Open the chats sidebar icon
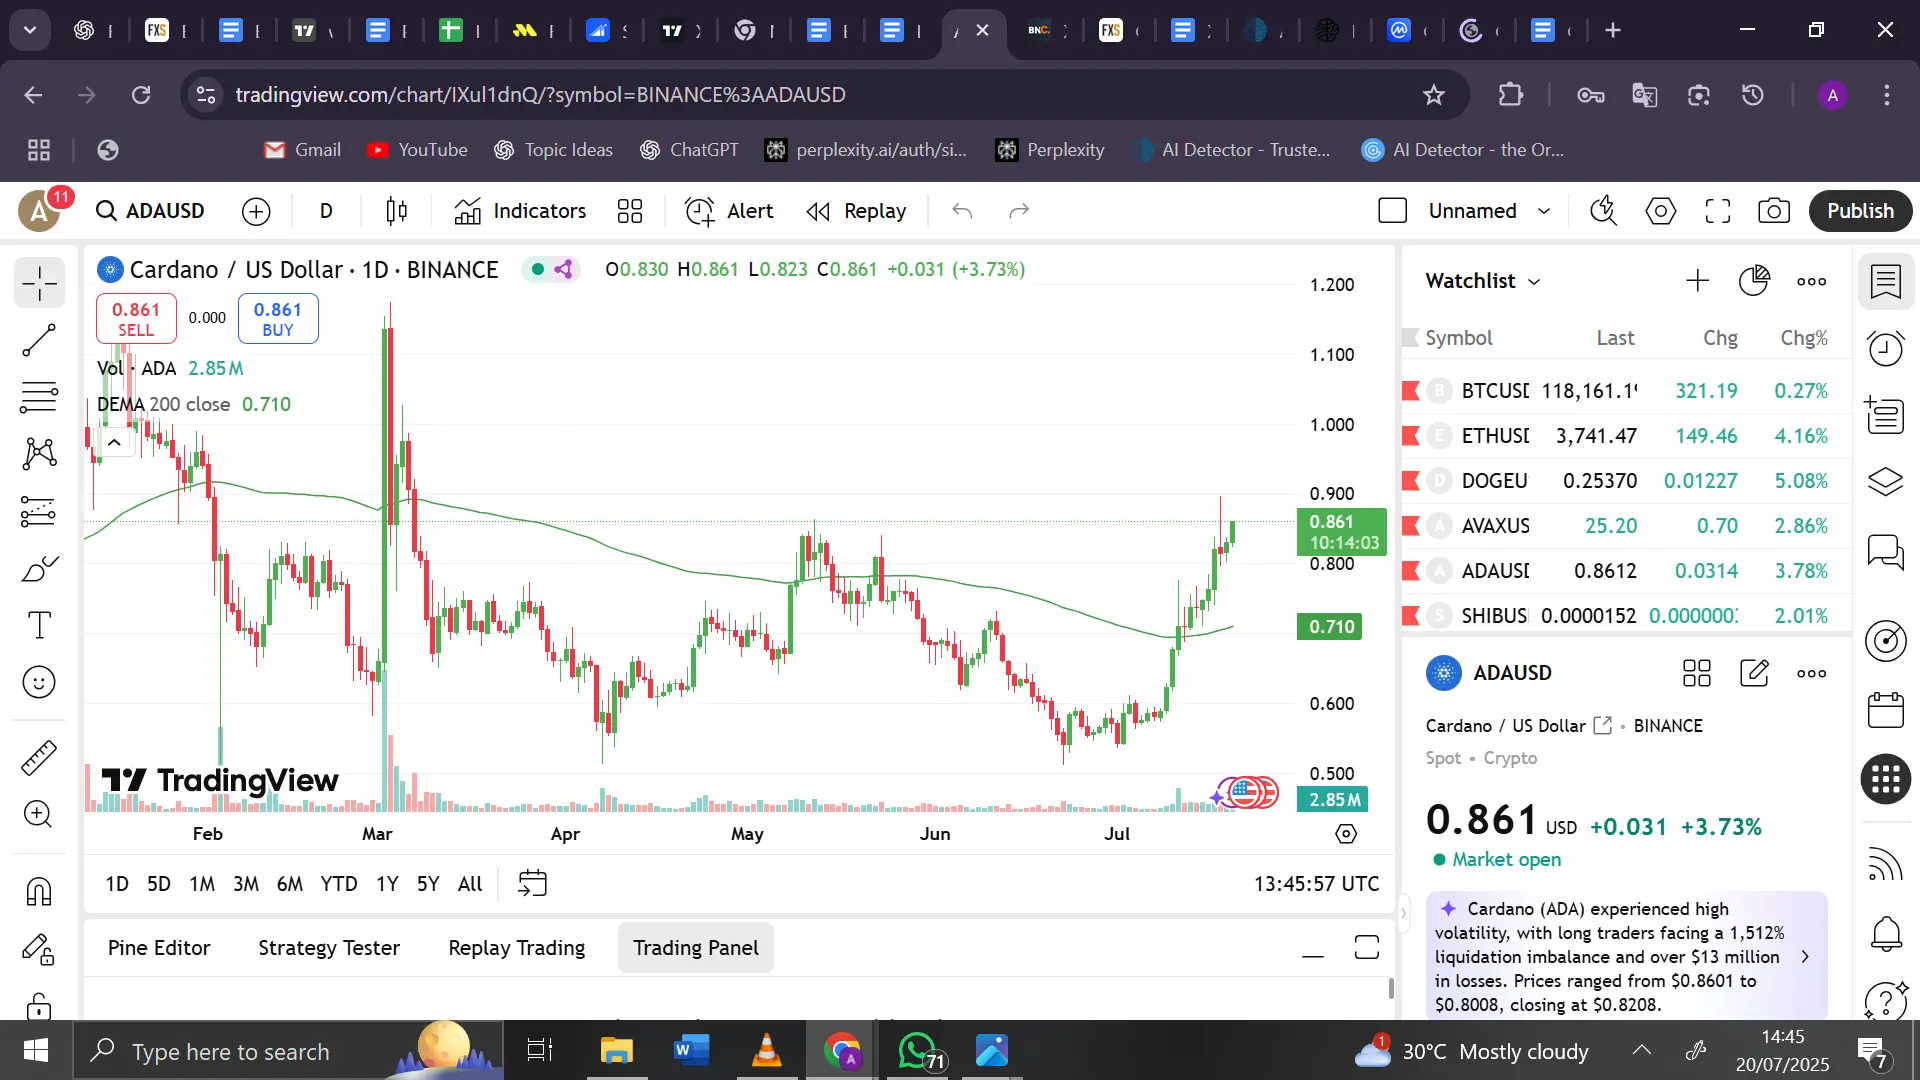The width and height of the screenshot is (1920, 1080). click(1886, 551)
